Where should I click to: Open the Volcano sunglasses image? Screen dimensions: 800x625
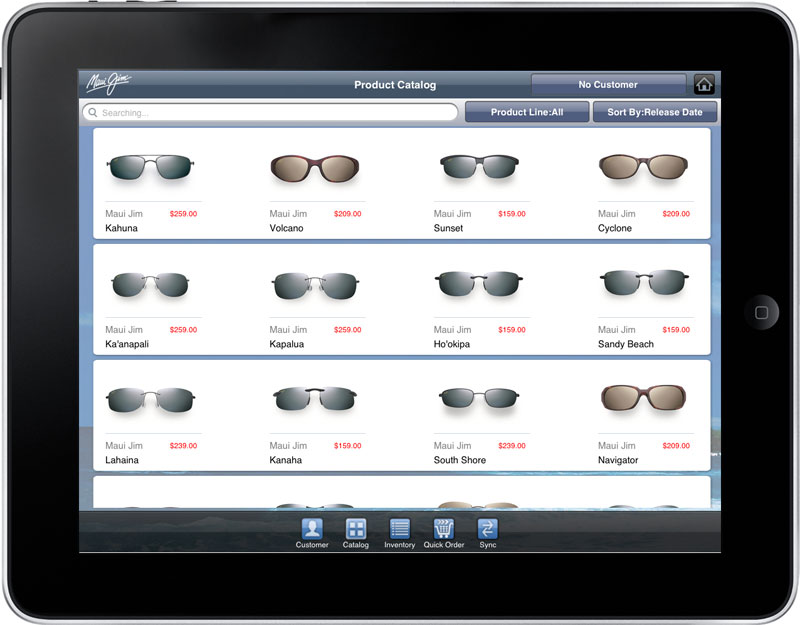315,167
